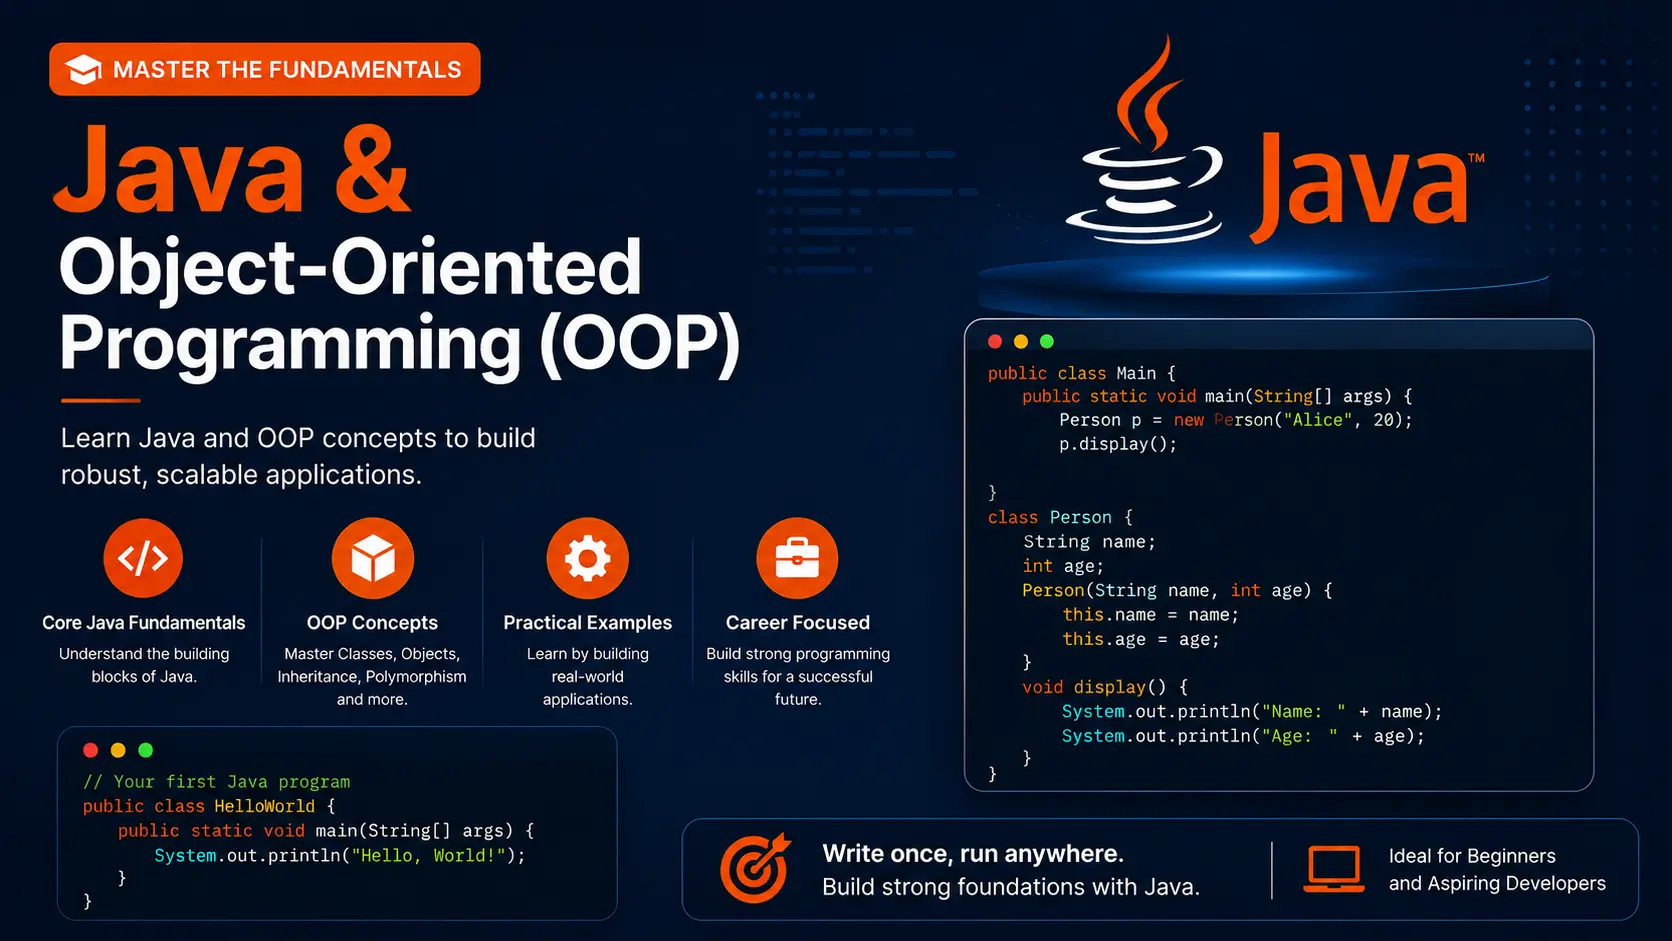Click the 'p.display();' line
This screenshot has height=941, width=1672.
[x=1118, y=444]
